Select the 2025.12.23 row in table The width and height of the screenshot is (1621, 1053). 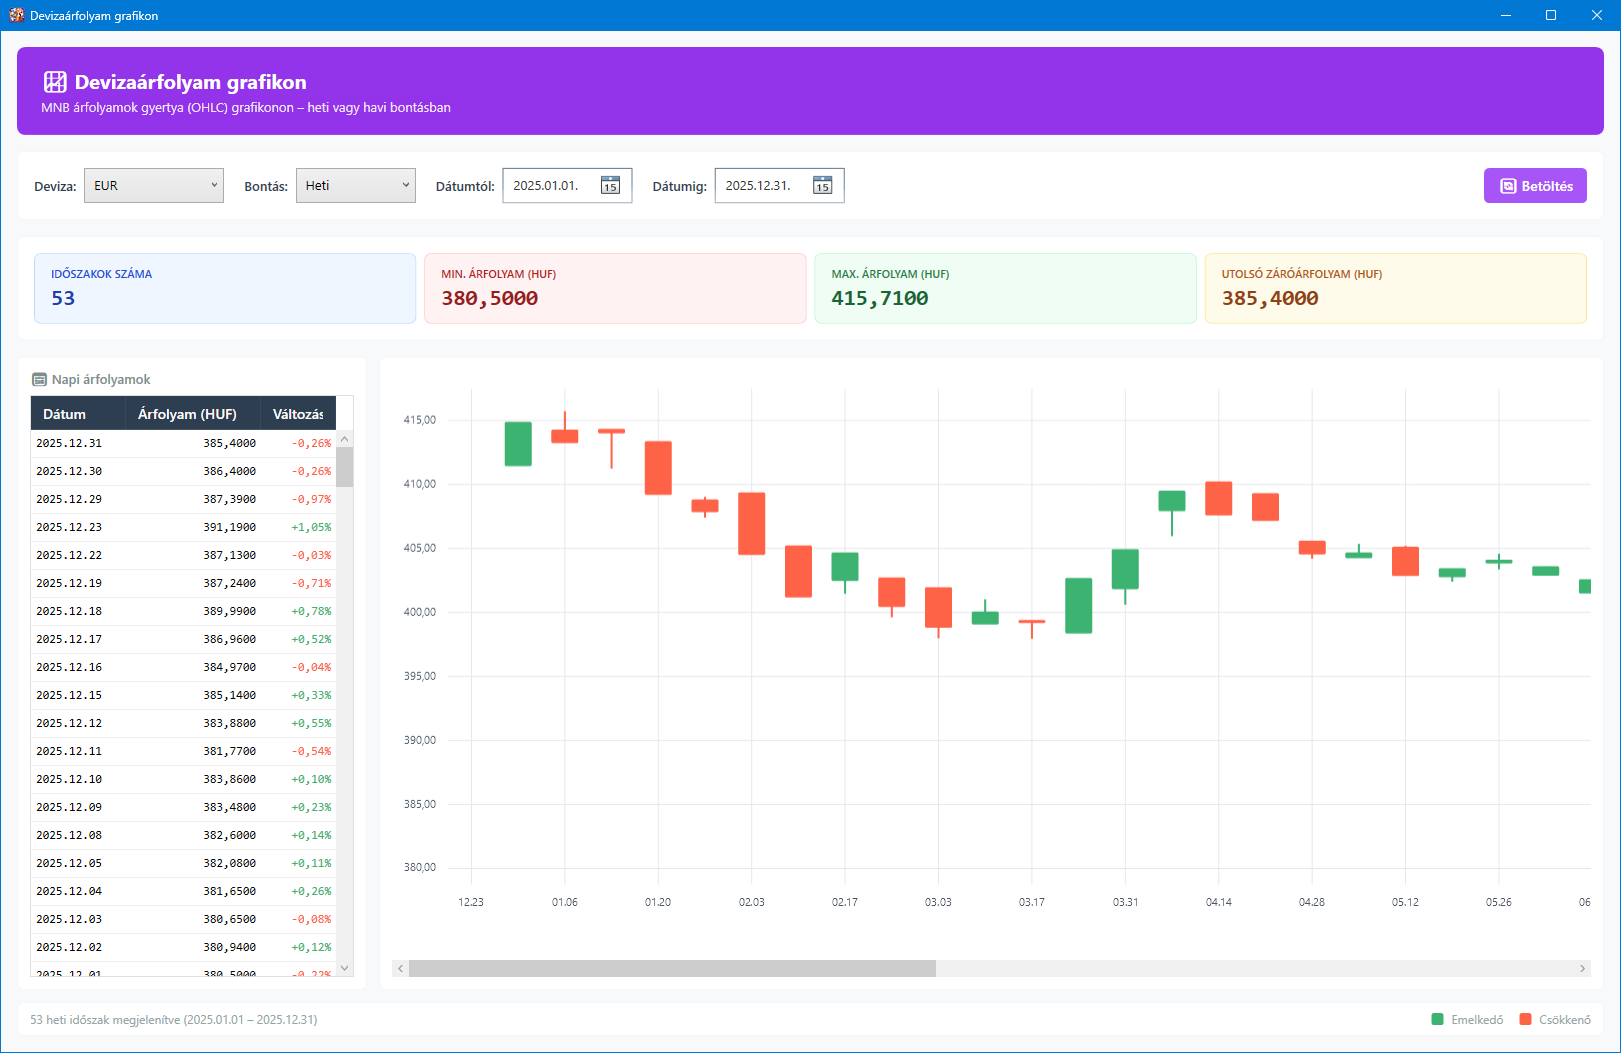[x=184, y=527]
